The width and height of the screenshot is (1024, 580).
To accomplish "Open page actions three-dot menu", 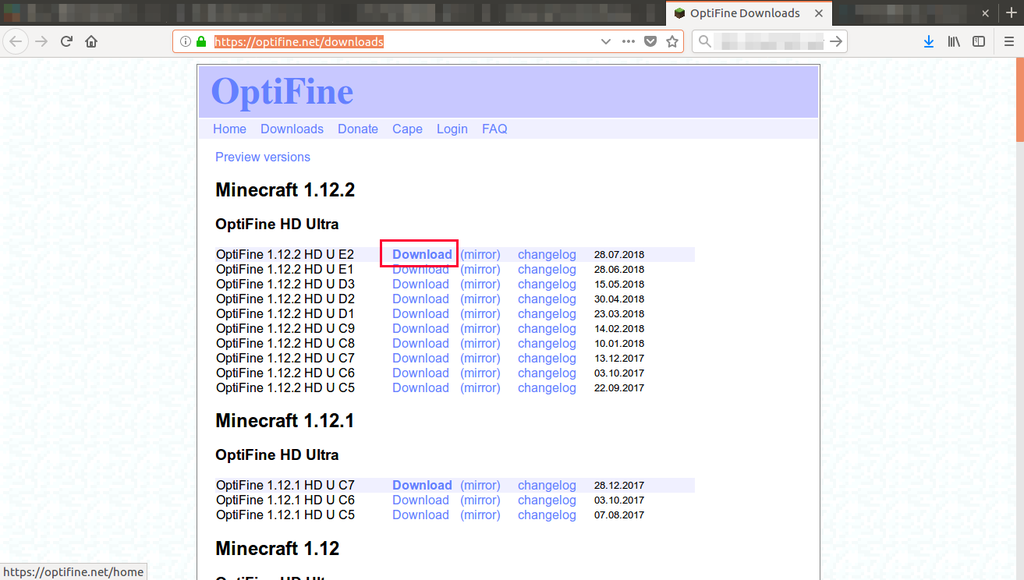I will click(628, 42).
